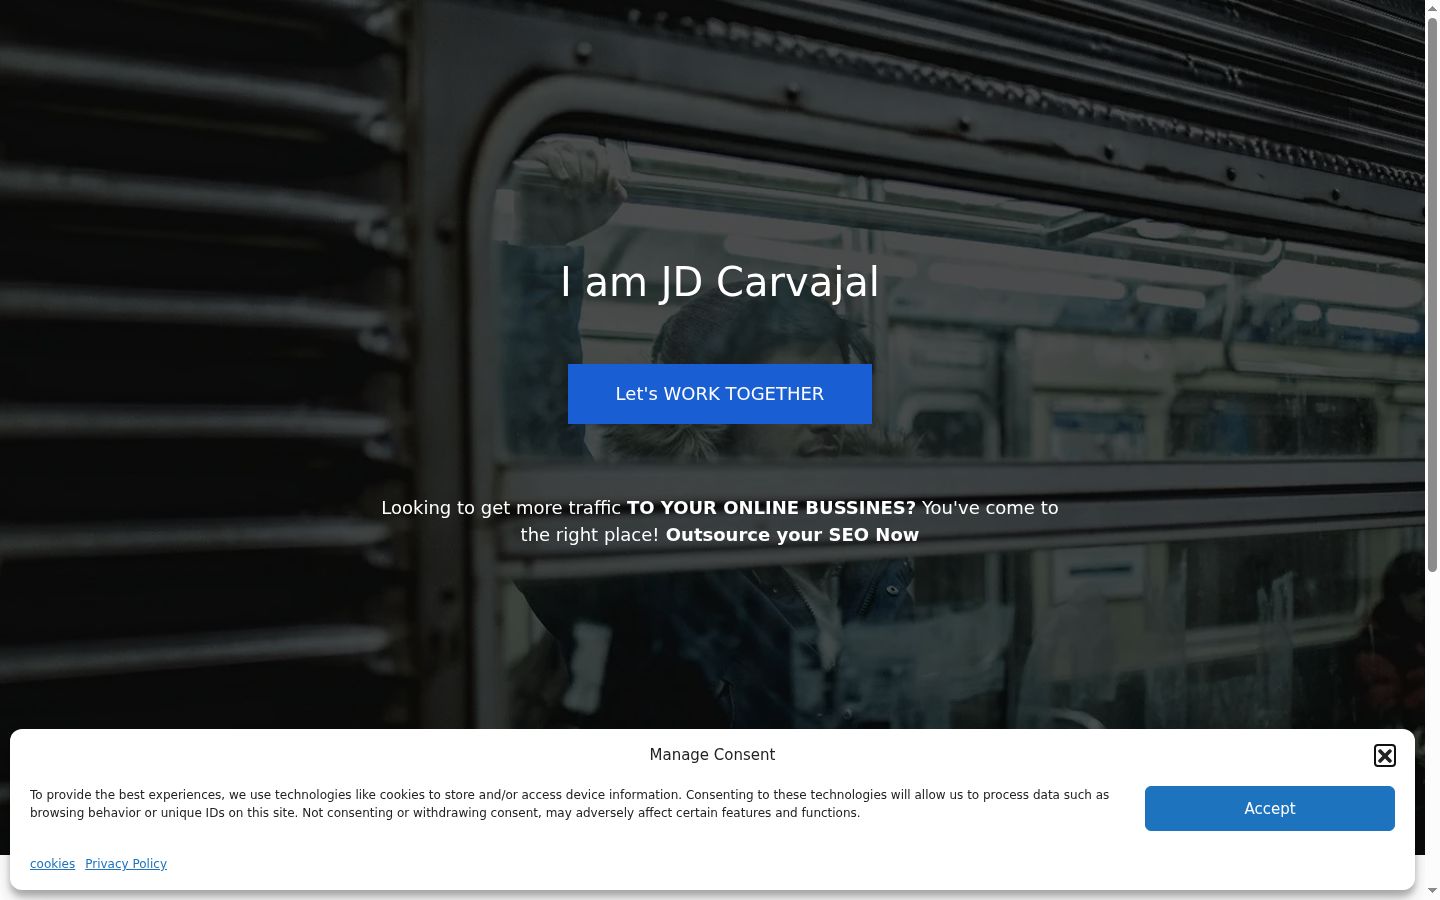Close the Manage Consent dialog
Screen dimensions: 1440x900
pyautogui.click(x=1384, y=756)
